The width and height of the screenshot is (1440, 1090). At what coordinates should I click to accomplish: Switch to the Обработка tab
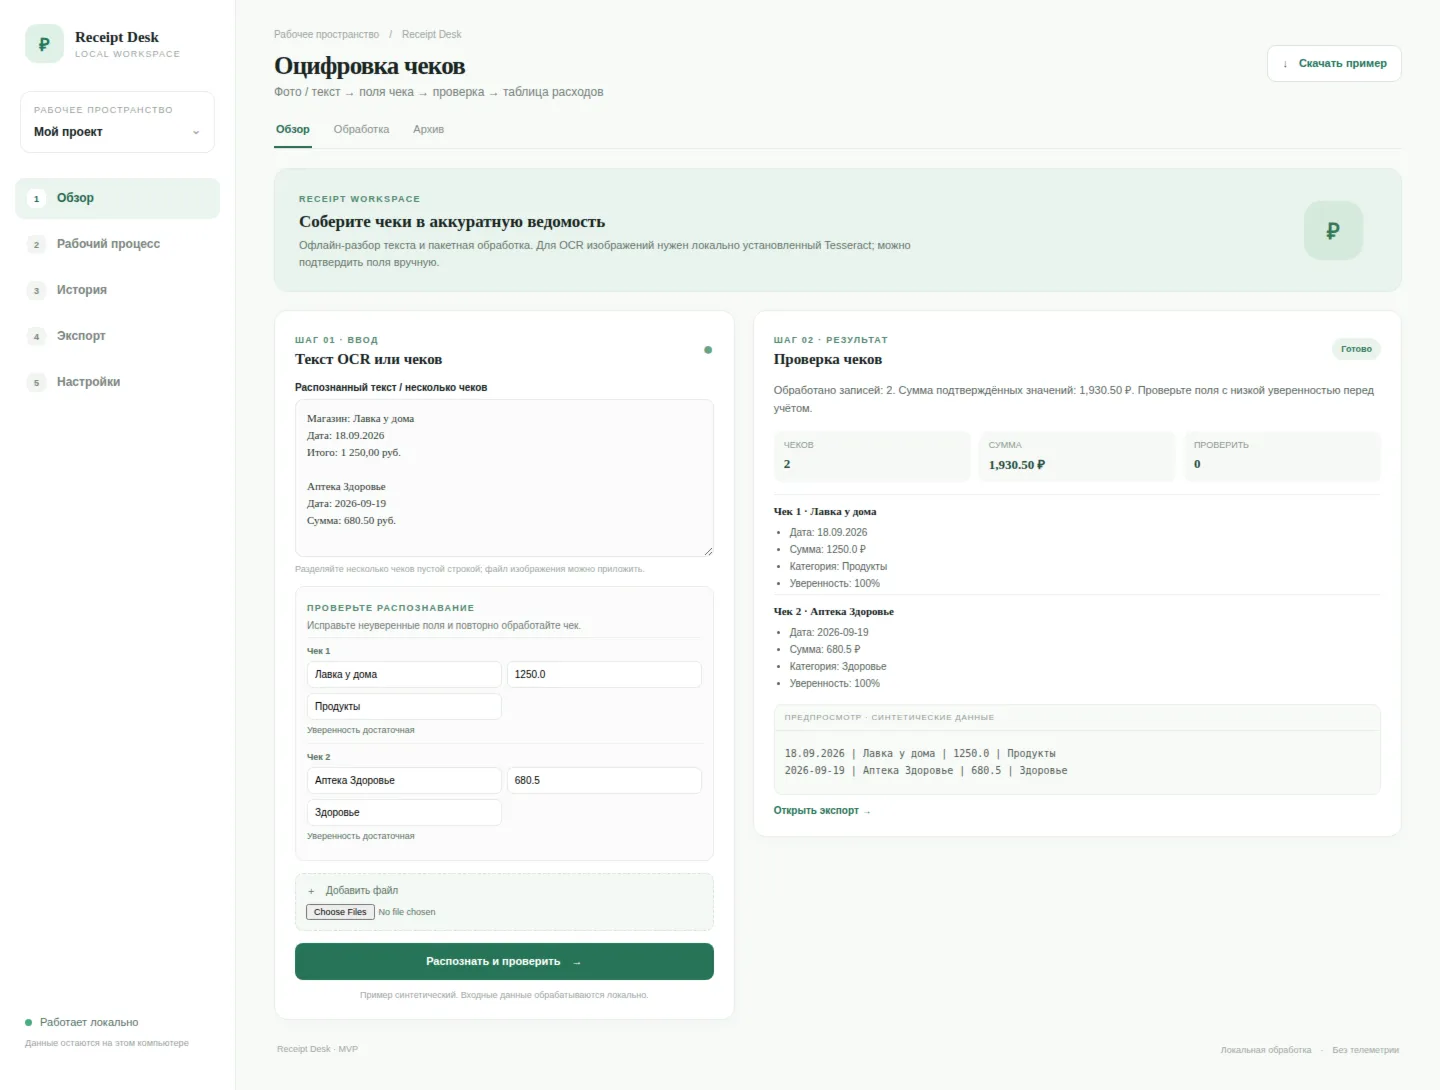click(x=362, y=129)
